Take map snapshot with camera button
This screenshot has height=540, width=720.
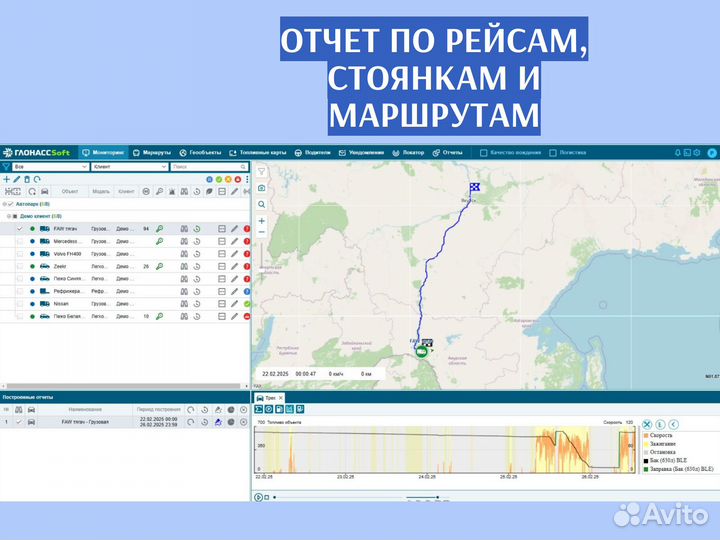(x=261, y=188)
